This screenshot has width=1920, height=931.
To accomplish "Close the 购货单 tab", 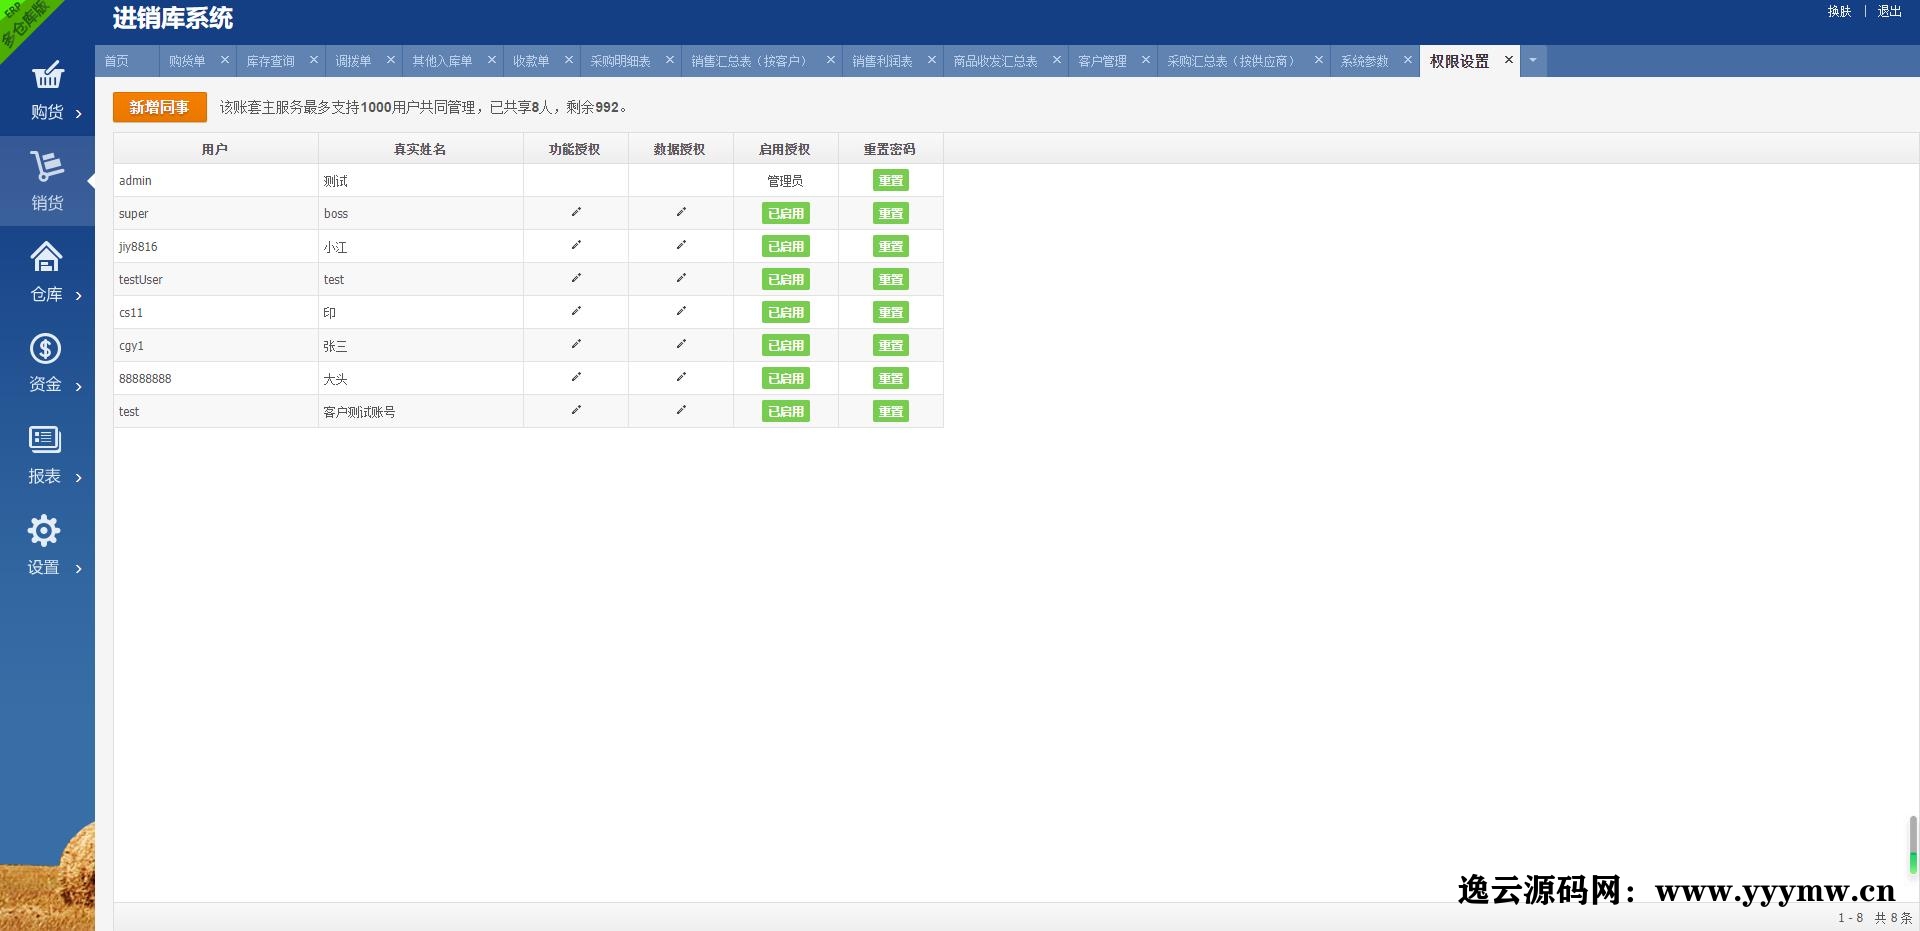I will click(225, 60).
